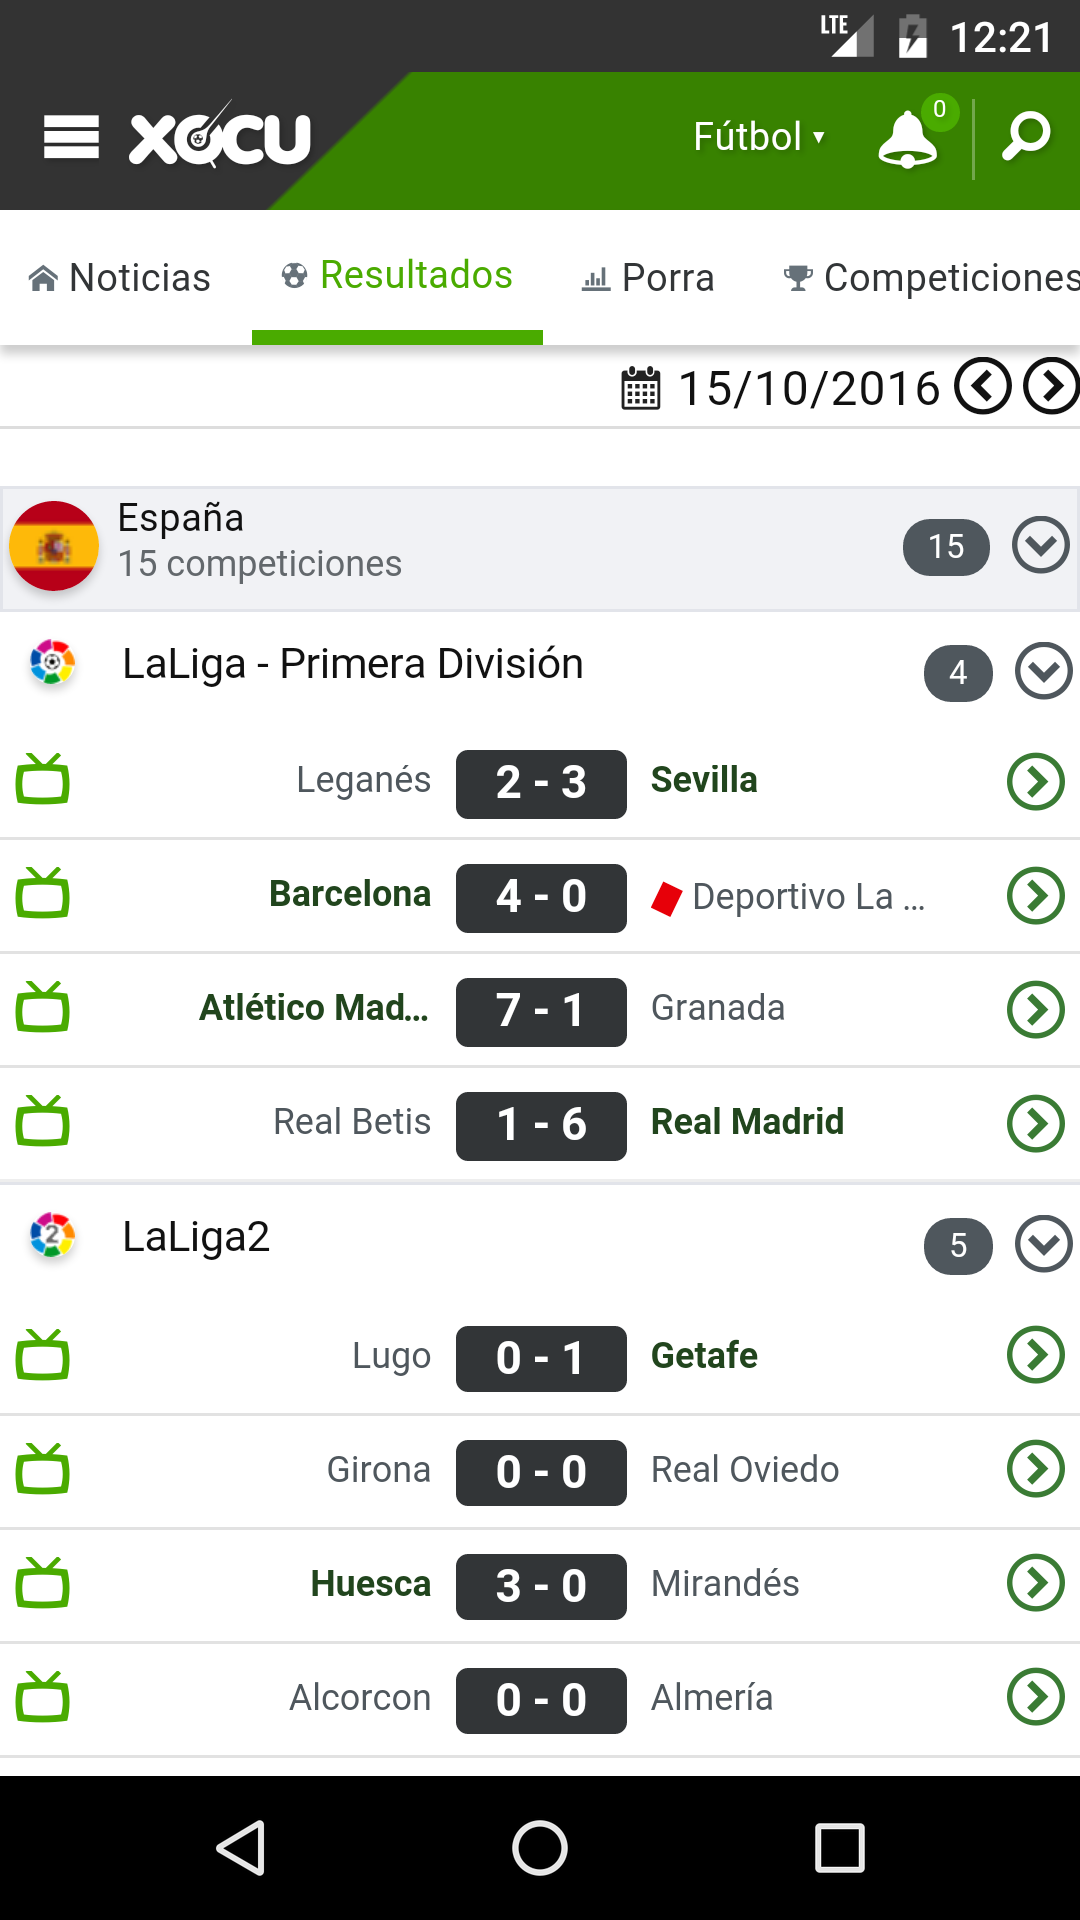Open Barcelona match details arrow
This screenshot has height=1920, width=1080.
click(1035, 896)
